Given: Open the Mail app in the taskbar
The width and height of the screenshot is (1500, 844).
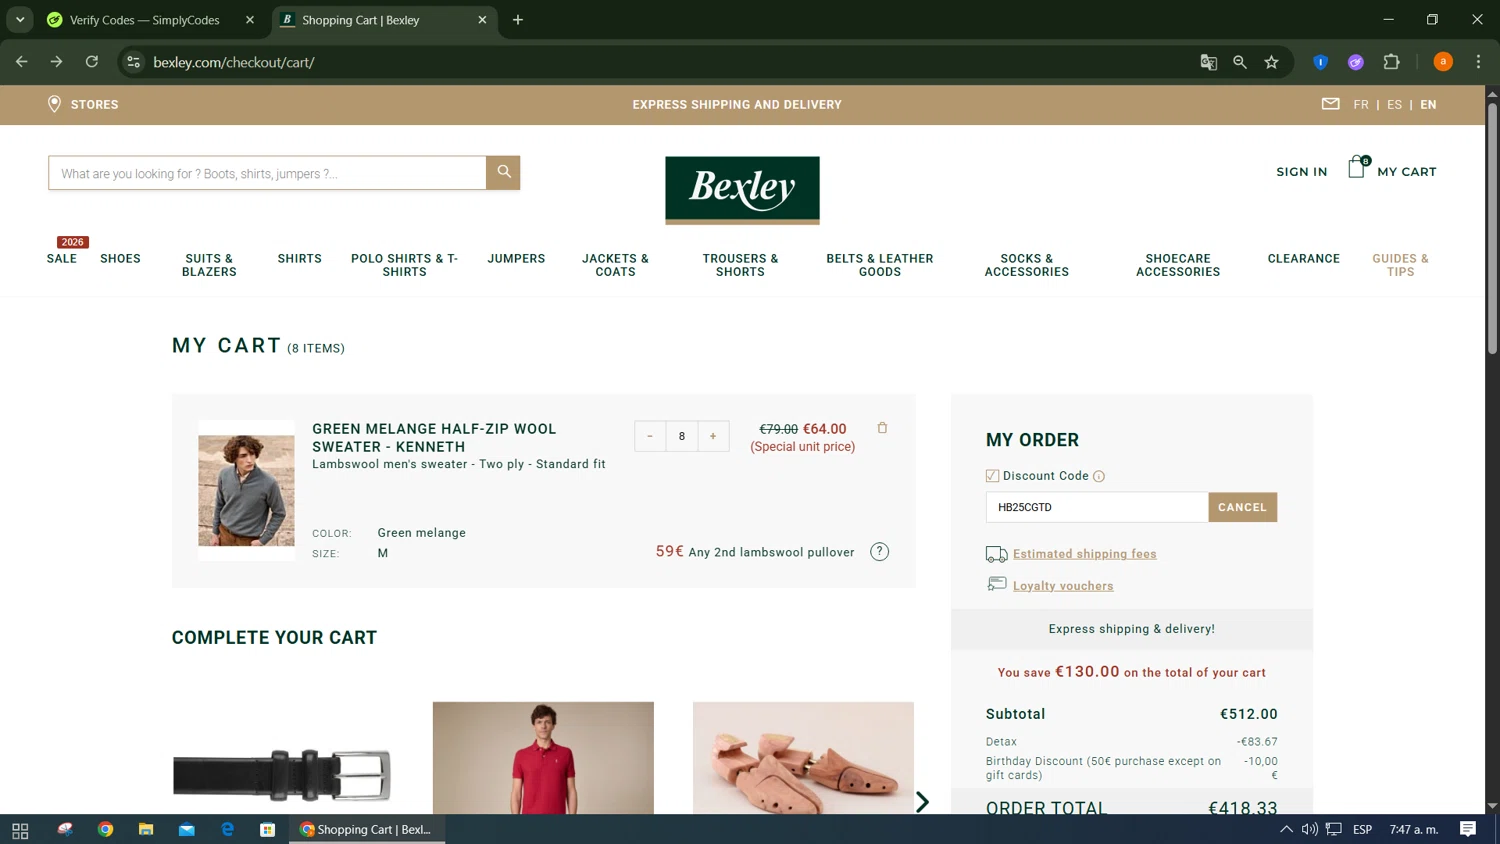Looking at the screenshot, I should click(x=187, y=830).
